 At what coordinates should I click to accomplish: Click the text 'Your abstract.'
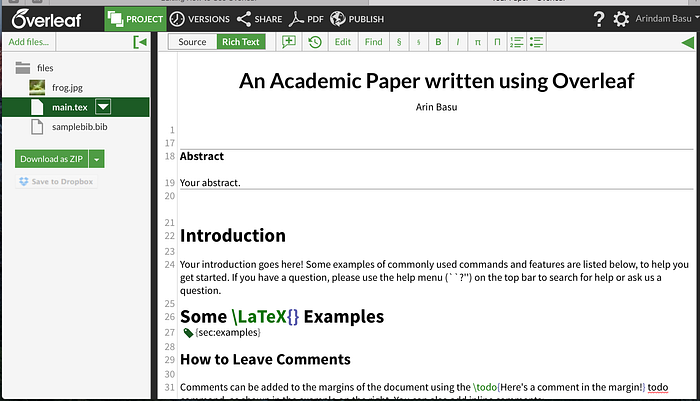tap(210, 183)
